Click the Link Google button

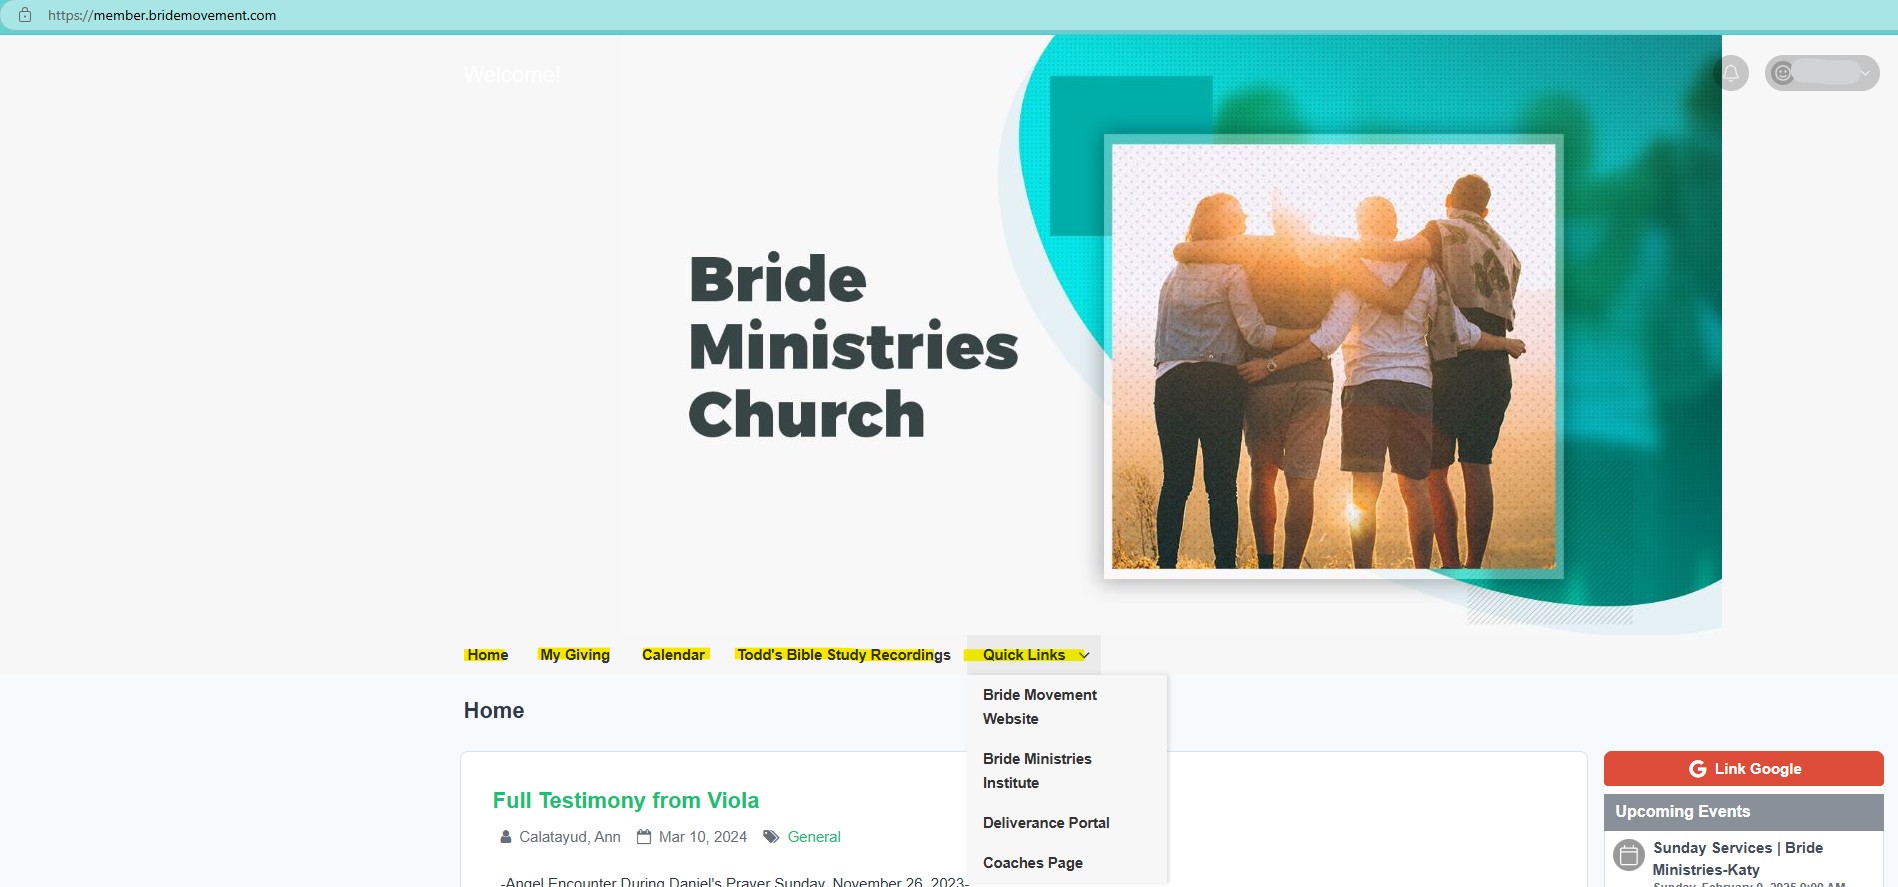point(1744,769)
